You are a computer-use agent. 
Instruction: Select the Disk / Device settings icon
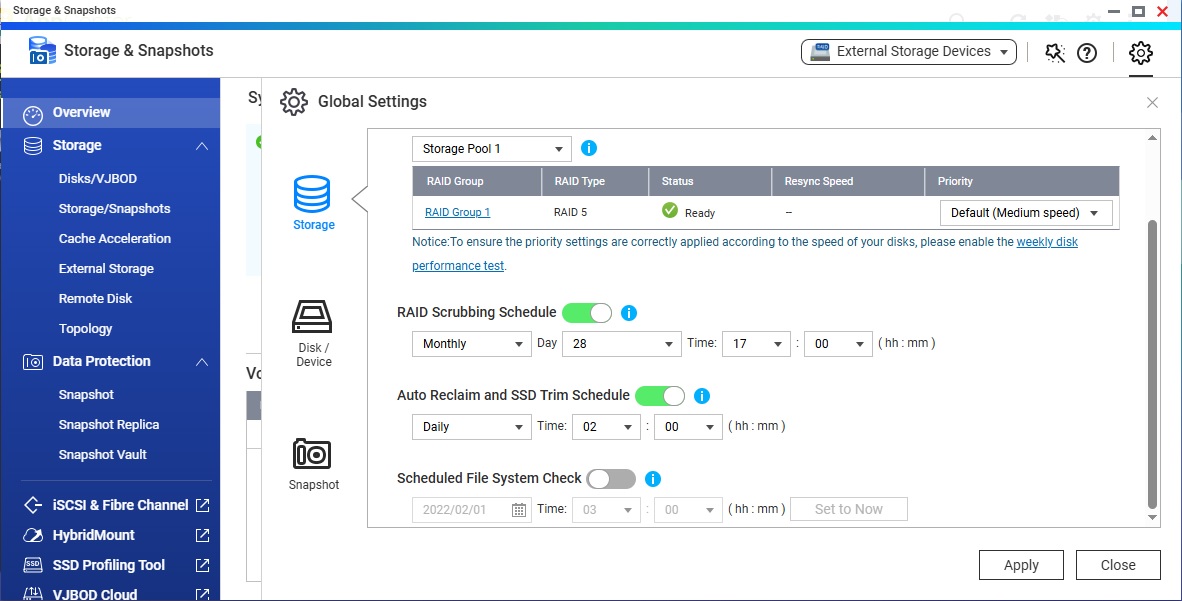[x=312, y=318]
